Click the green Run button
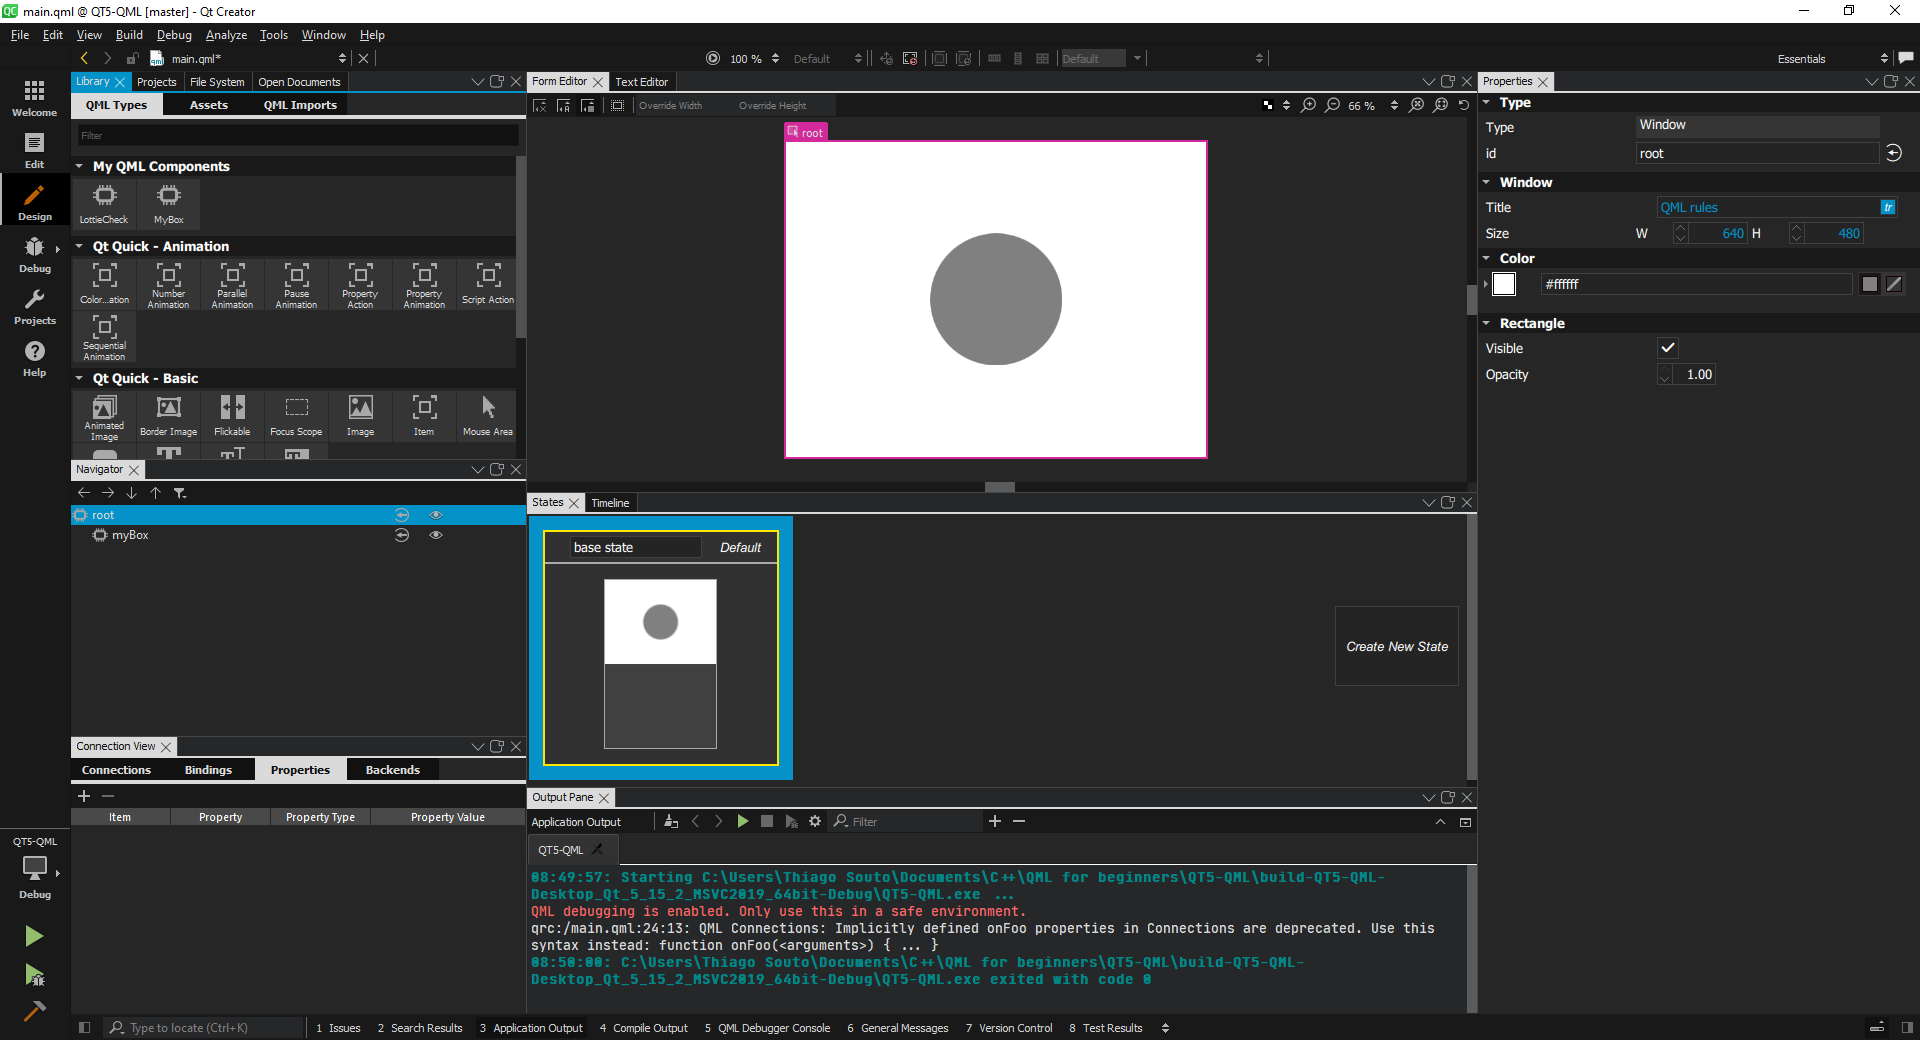 [34, 936]
